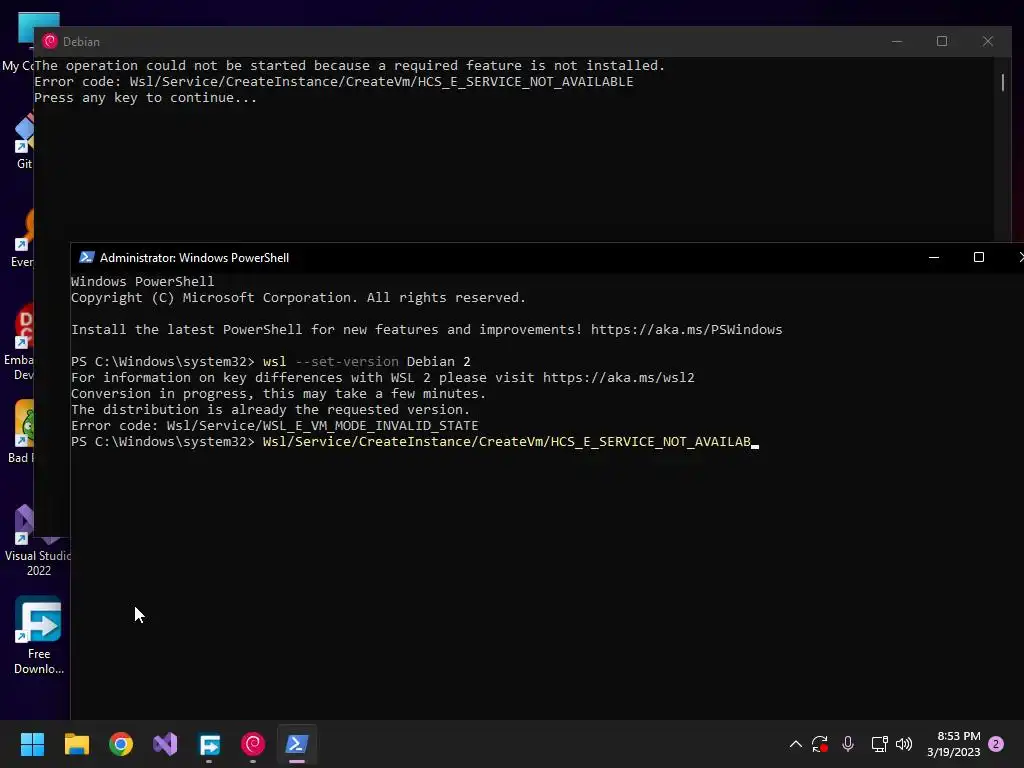Open Visual Studio from the taskbar
This screenshot has height=768, width=1024.
[165, 744]
